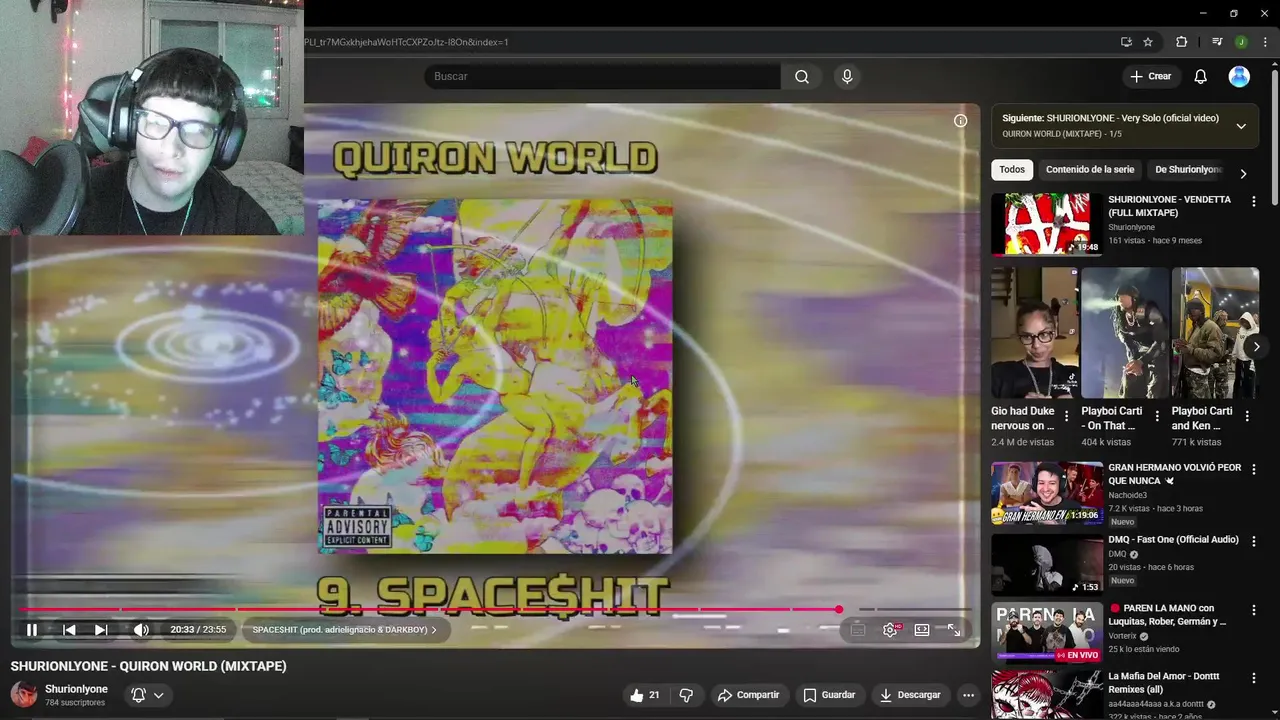1280x720 pixels.
Task: Open Chrome profile J icon
Action: coord(1241,42)
